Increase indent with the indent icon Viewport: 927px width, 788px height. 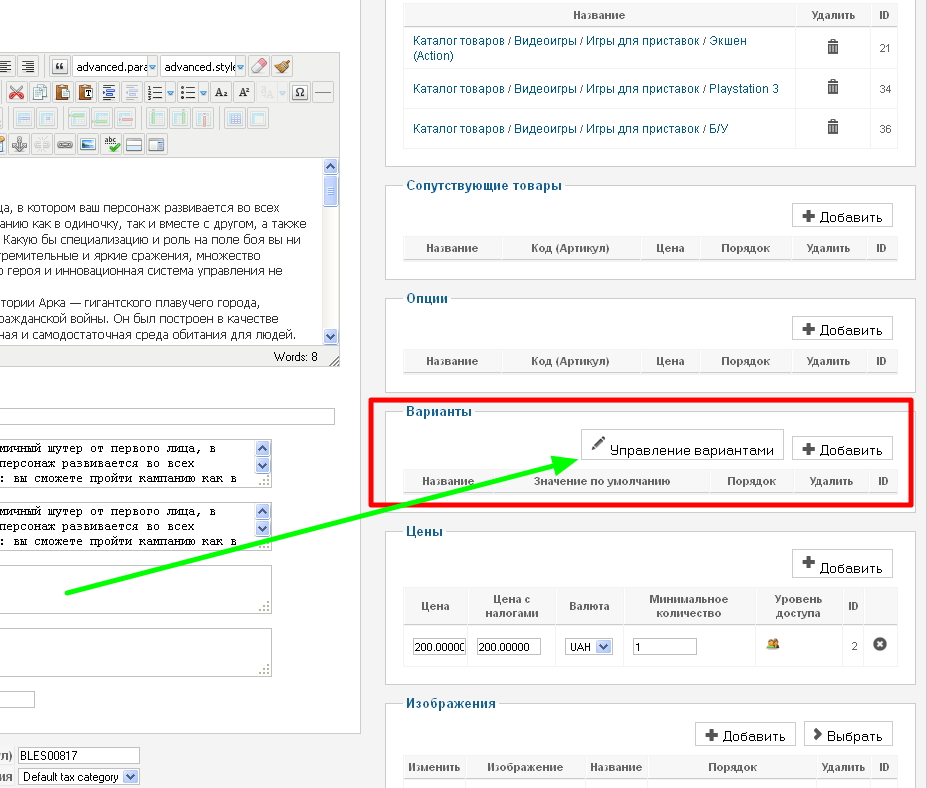click(x=109, y=92)
